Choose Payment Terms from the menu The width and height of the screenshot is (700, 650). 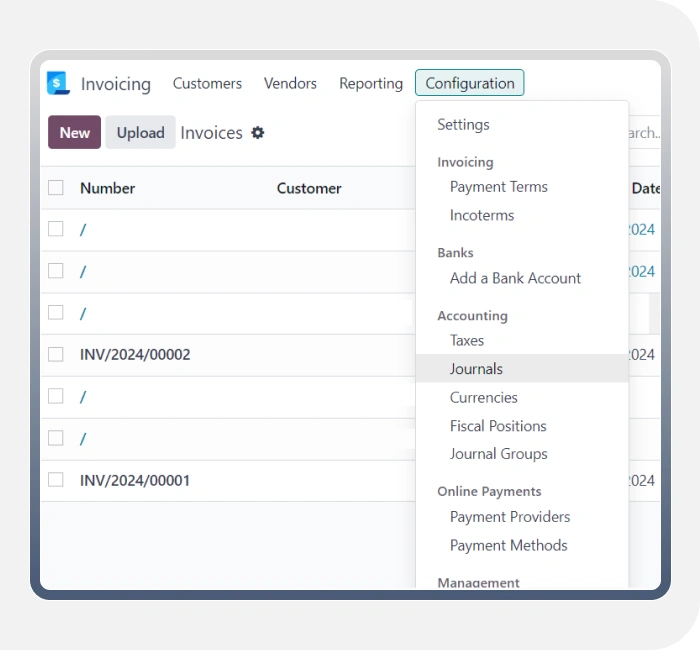tap(499, 187)
